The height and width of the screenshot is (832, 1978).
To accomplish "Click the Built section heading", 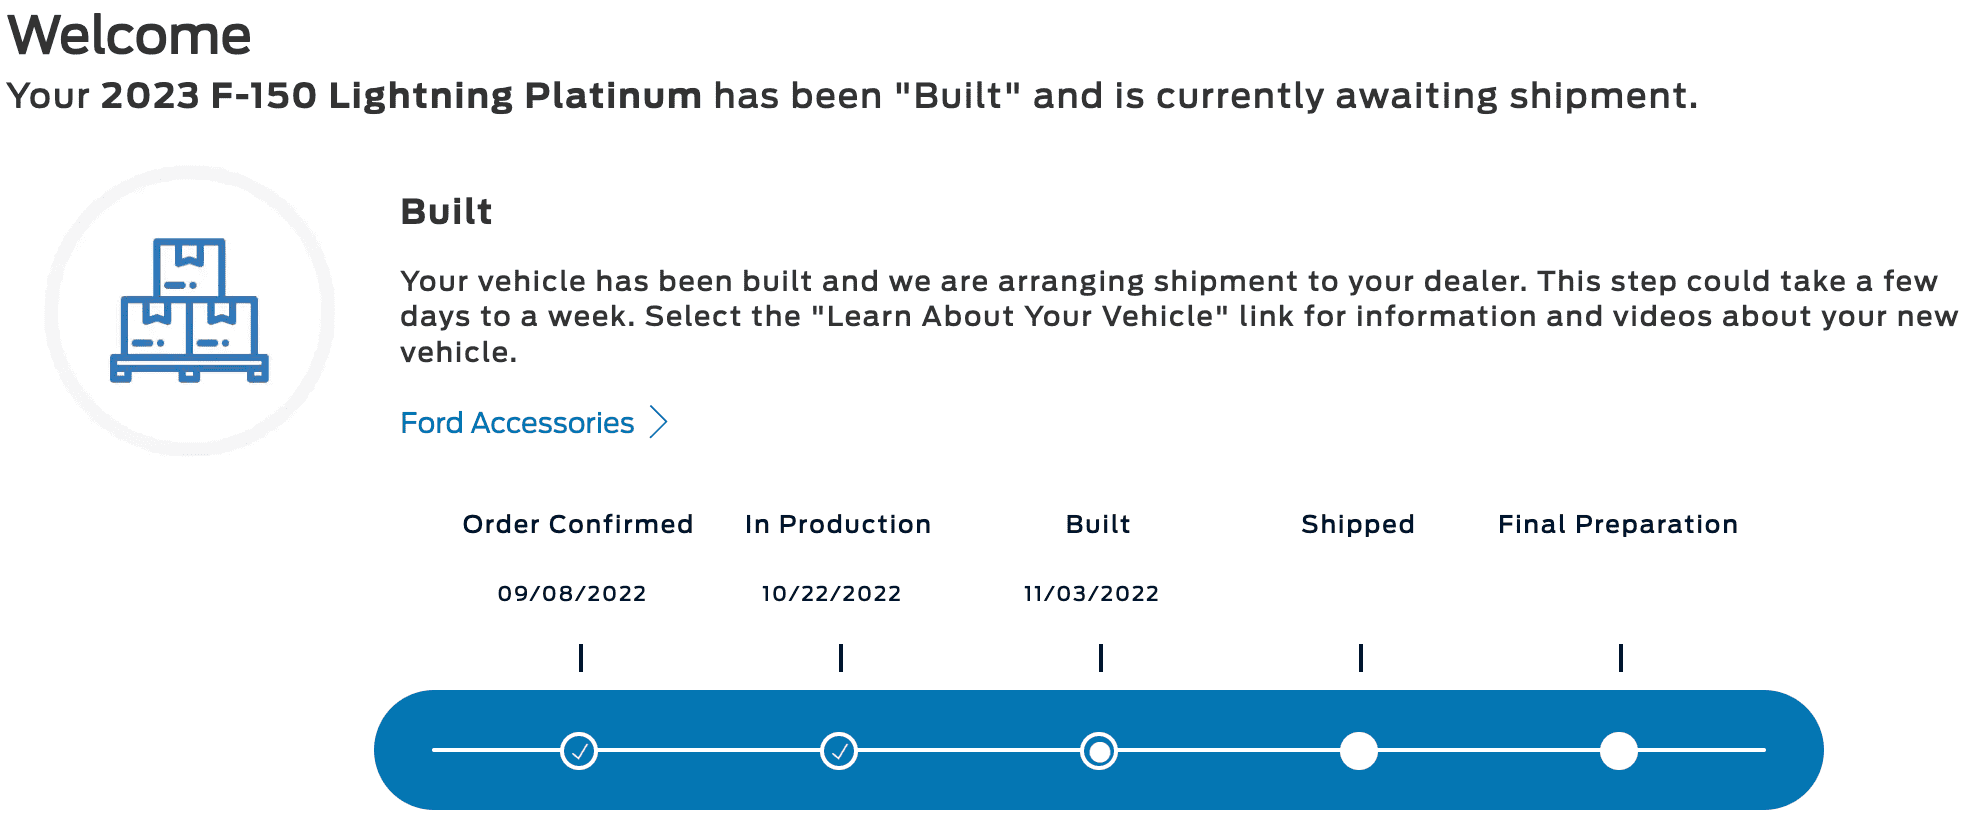I will click(x=446, y=212).
